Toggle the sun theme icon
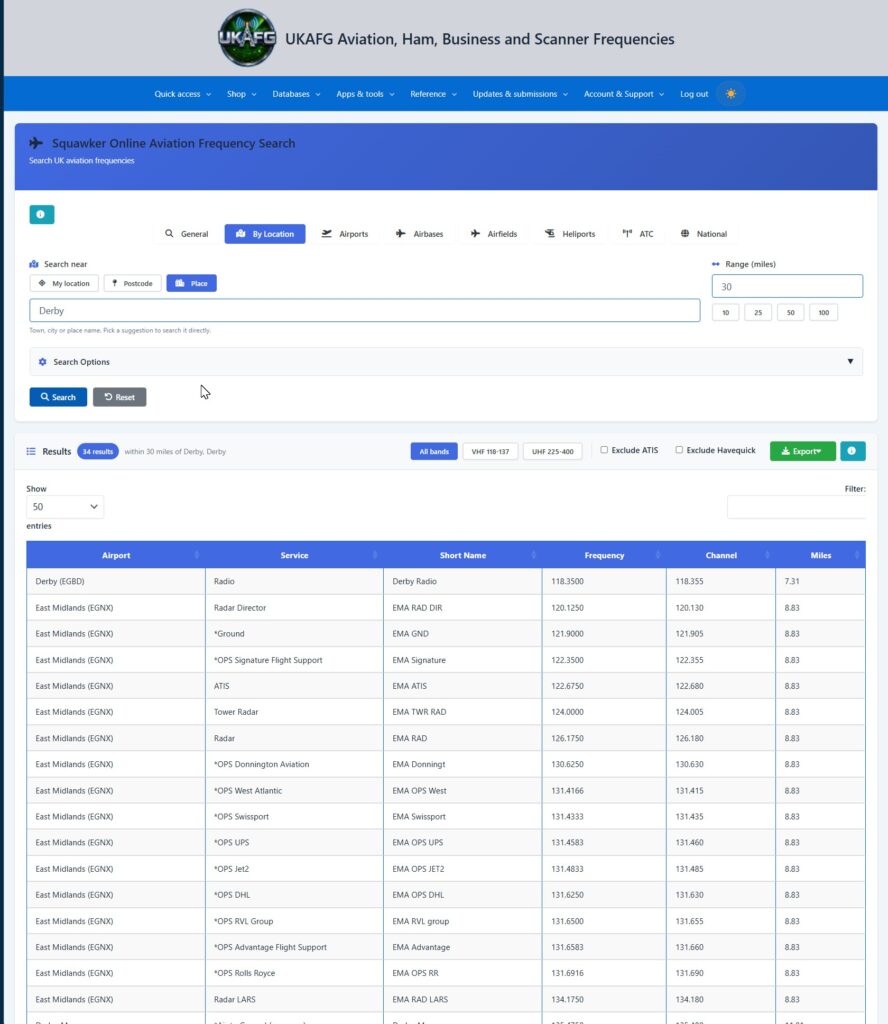 pyautogui.click(x=731, y=94)
